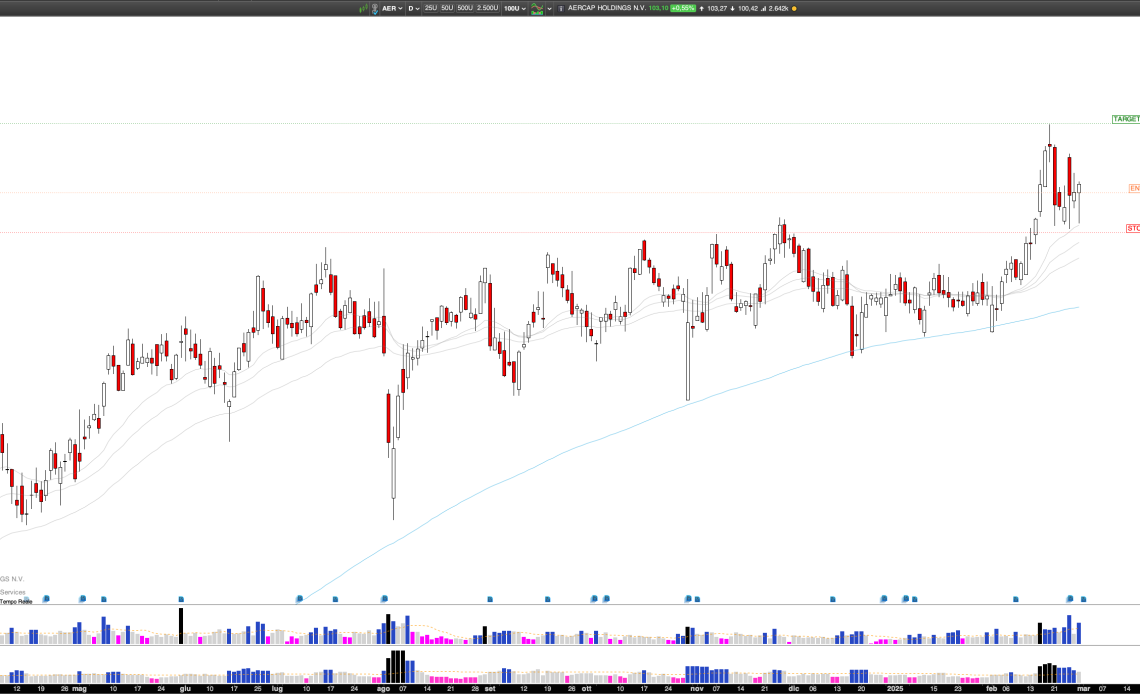1140x694 pixels.
Task: Click the indicators chart style icon
Action: pyautogui.click(x=537, y=8)
